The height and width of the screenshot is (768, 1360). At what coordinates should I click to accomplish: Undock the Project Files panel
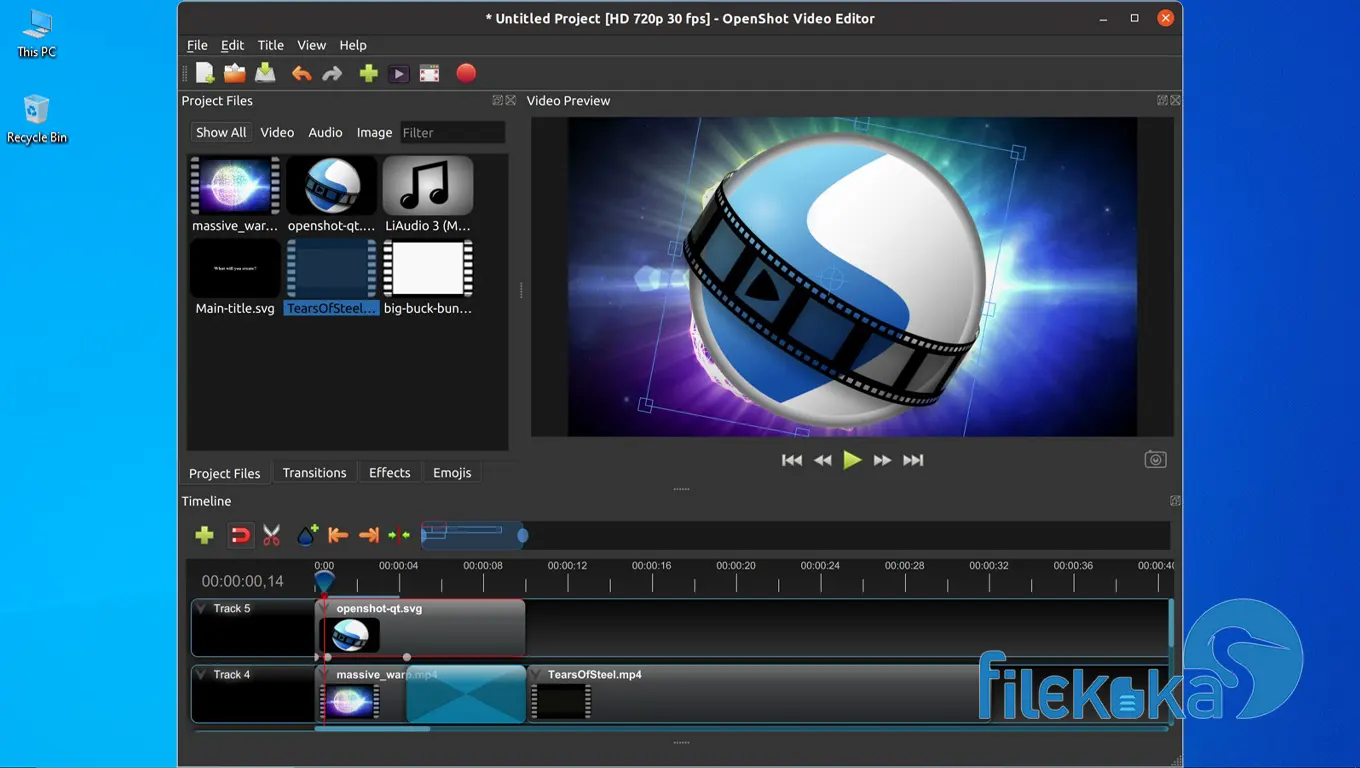(498, 100)
